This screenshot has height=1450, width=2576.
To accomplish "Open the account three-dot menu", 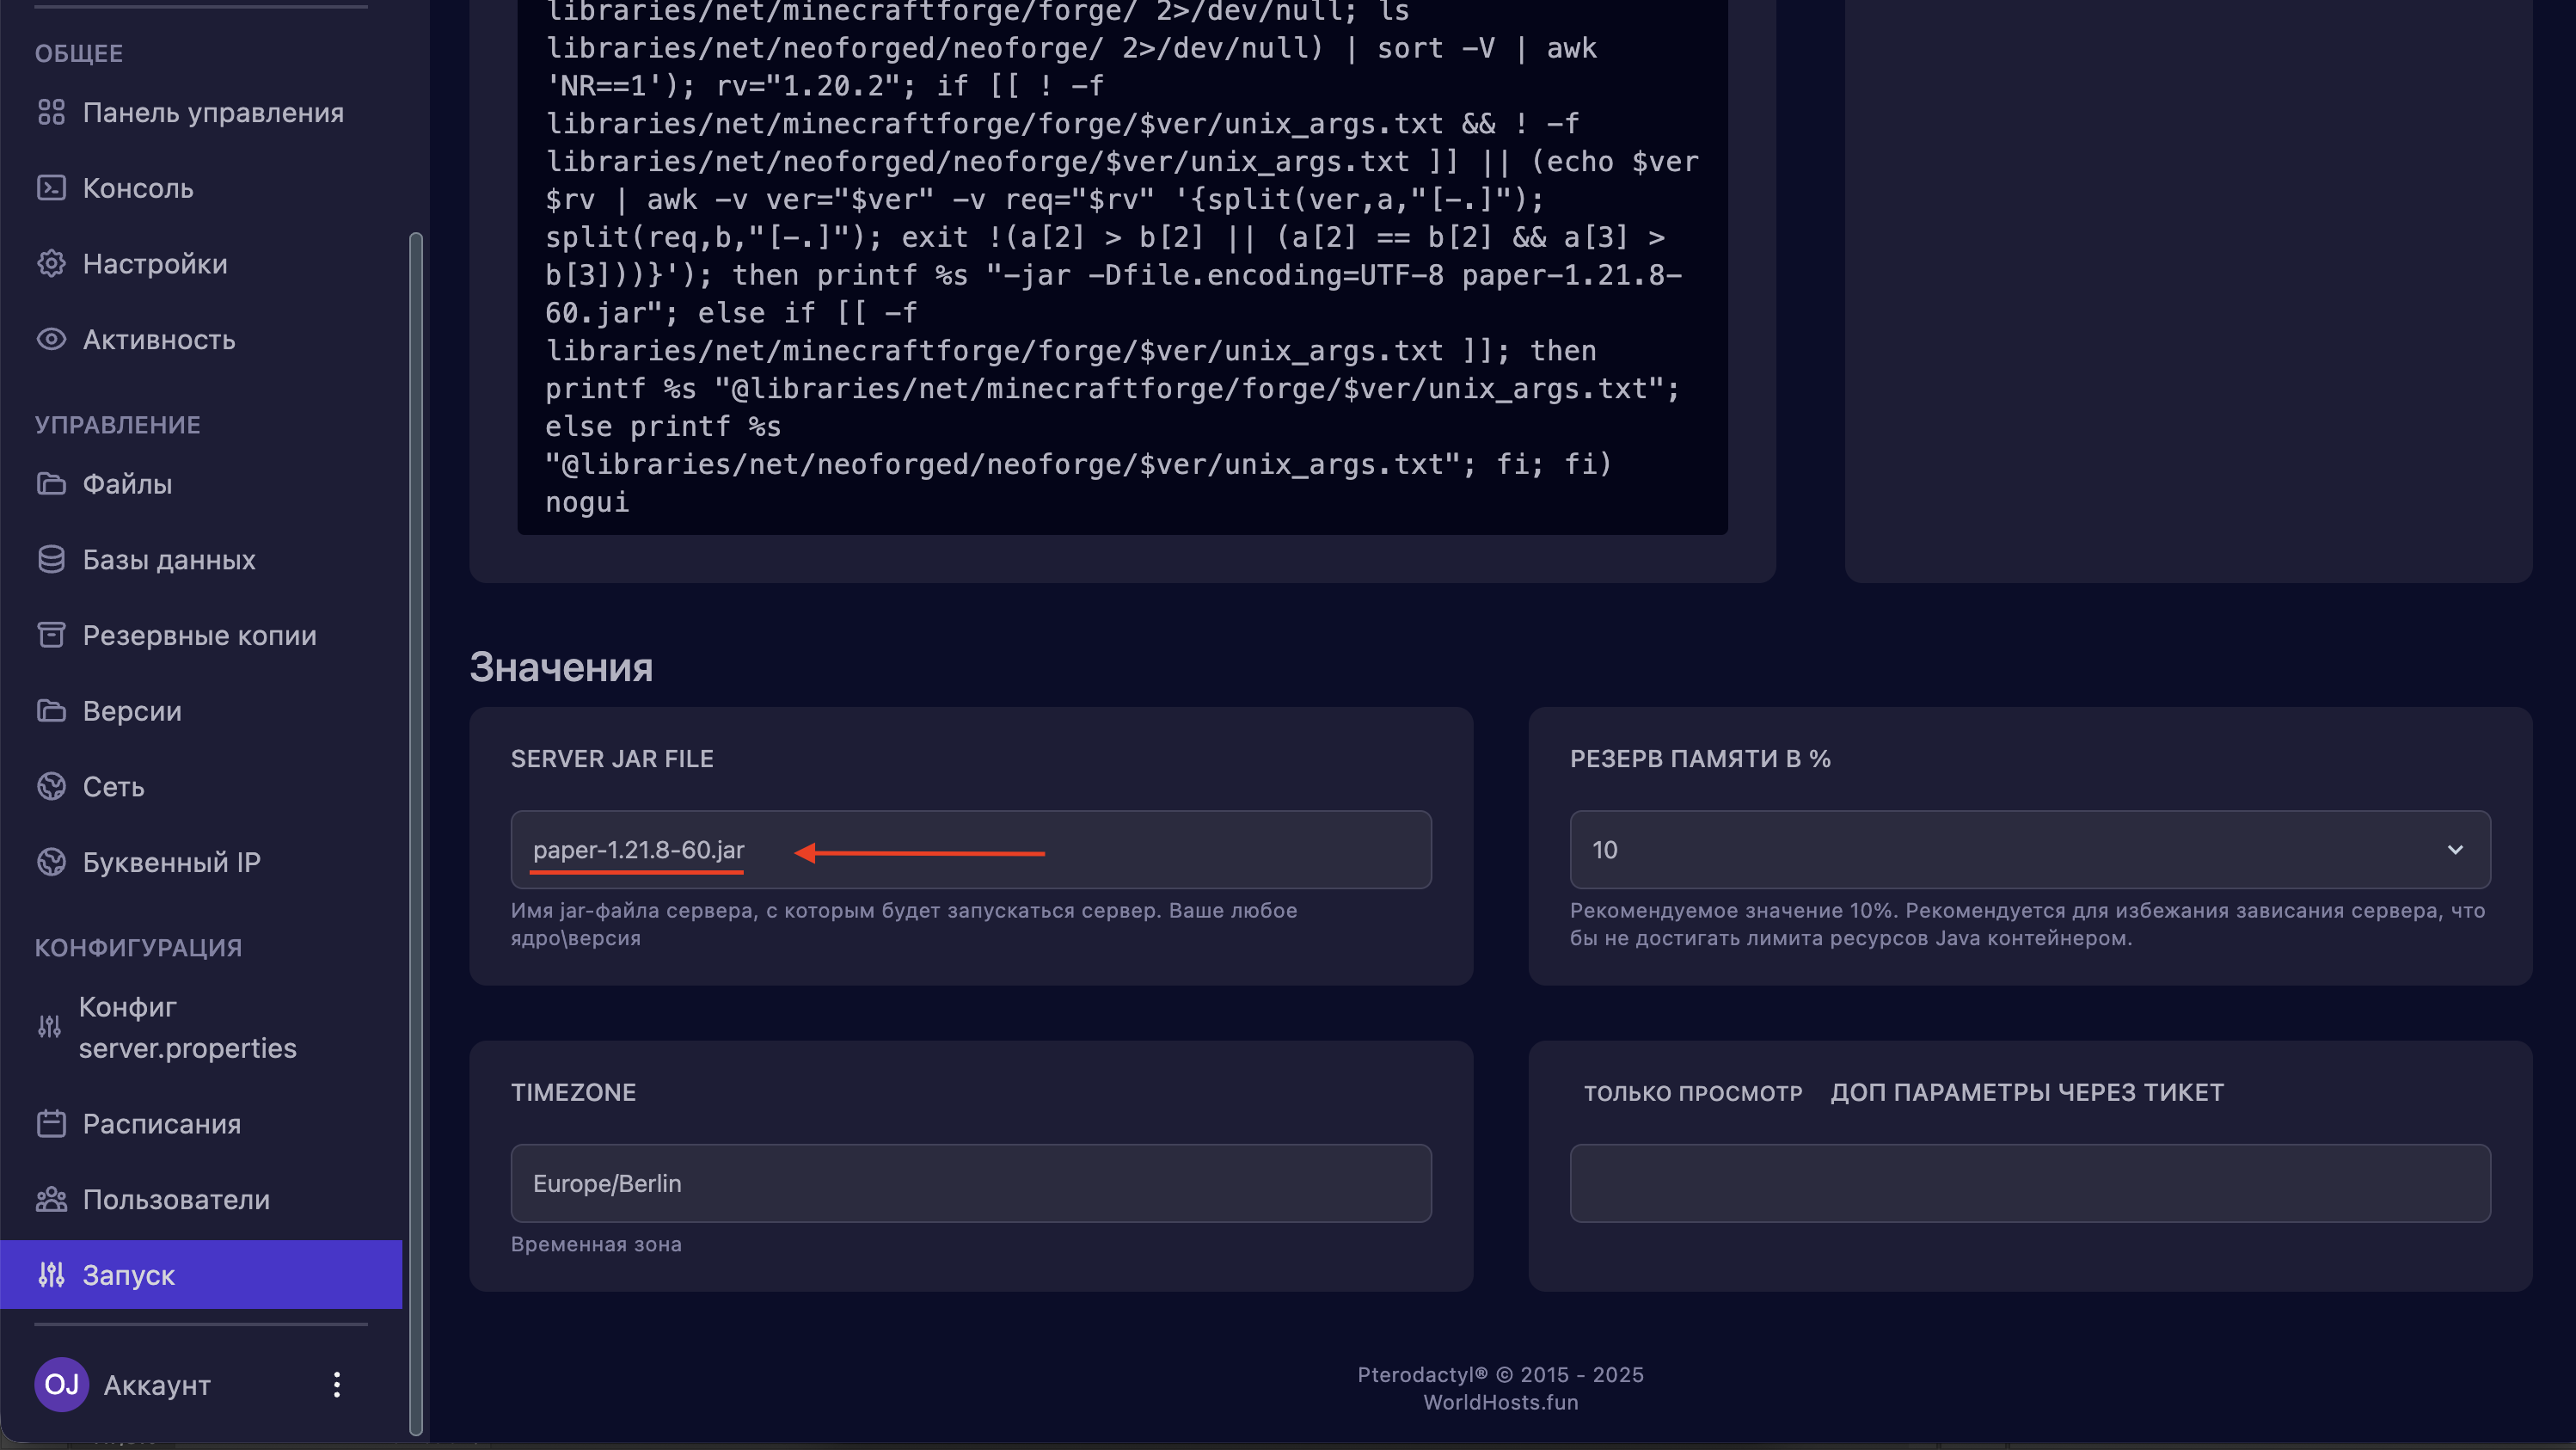I will [x=337, y=1384].
